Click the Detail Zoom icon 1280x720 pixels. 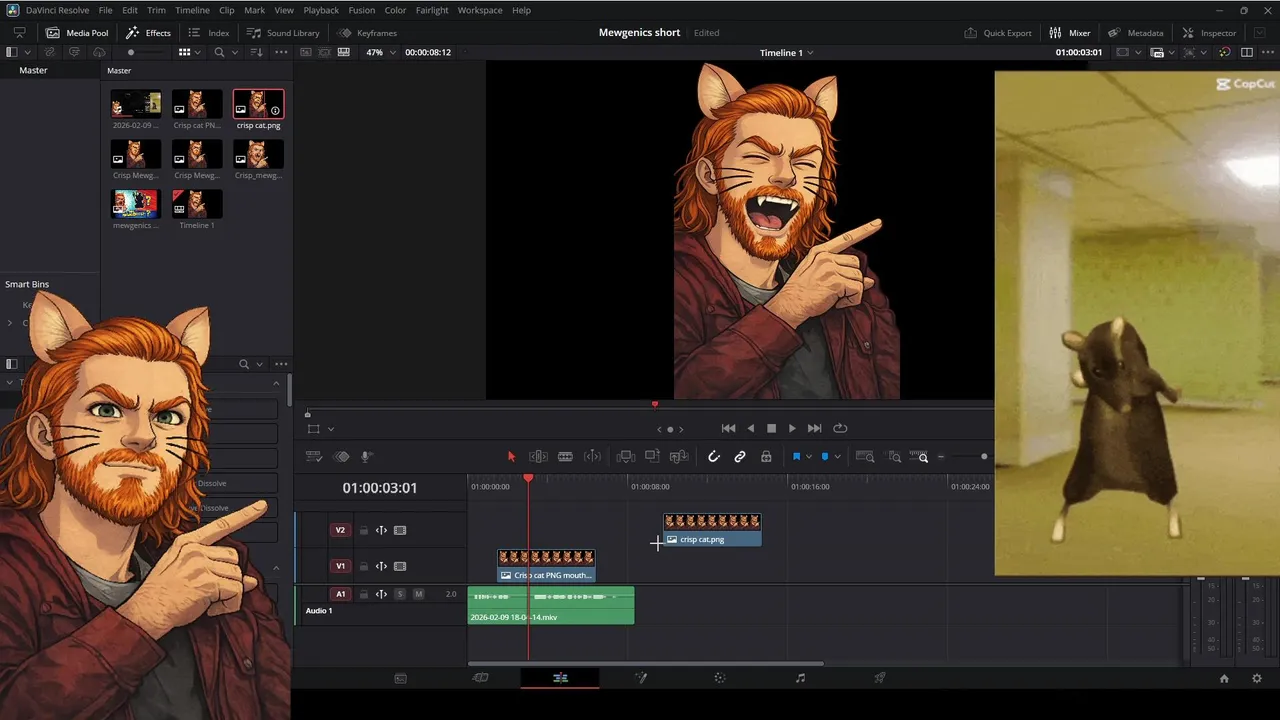coord(895,456)
